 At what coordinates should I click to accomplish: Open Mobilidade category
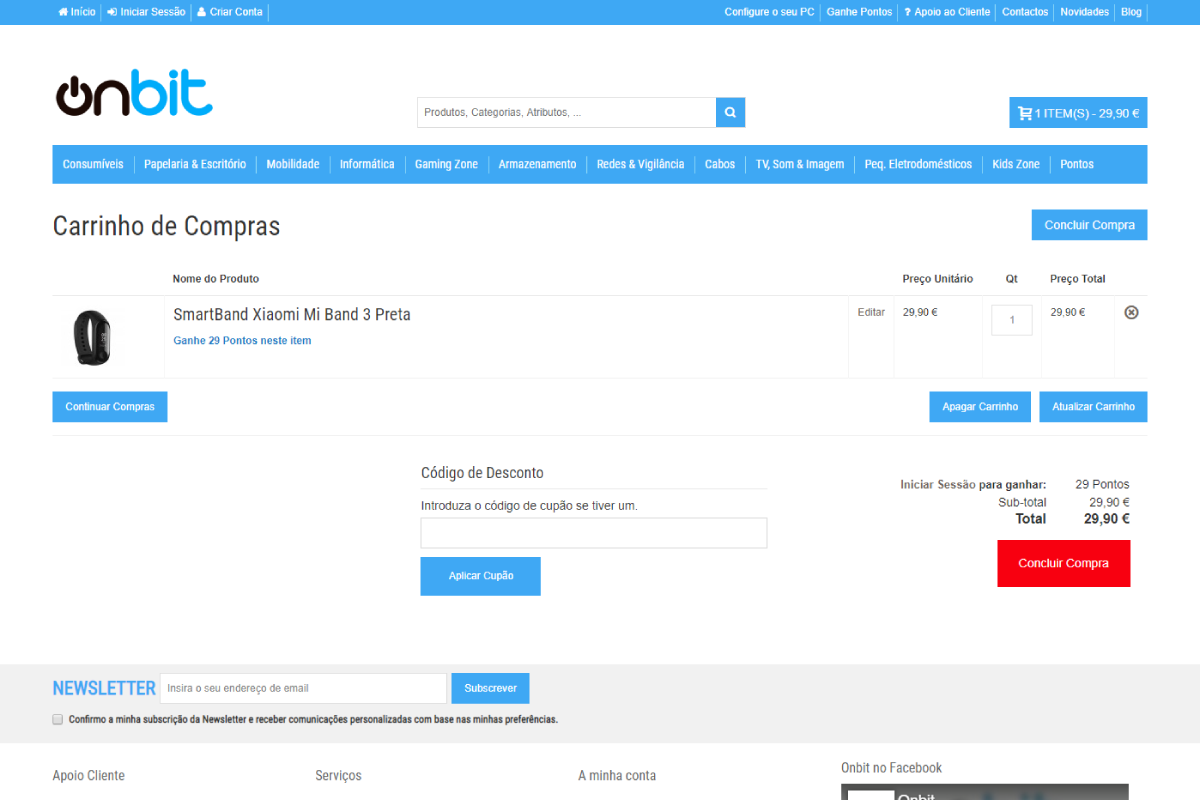pos(293,164)
